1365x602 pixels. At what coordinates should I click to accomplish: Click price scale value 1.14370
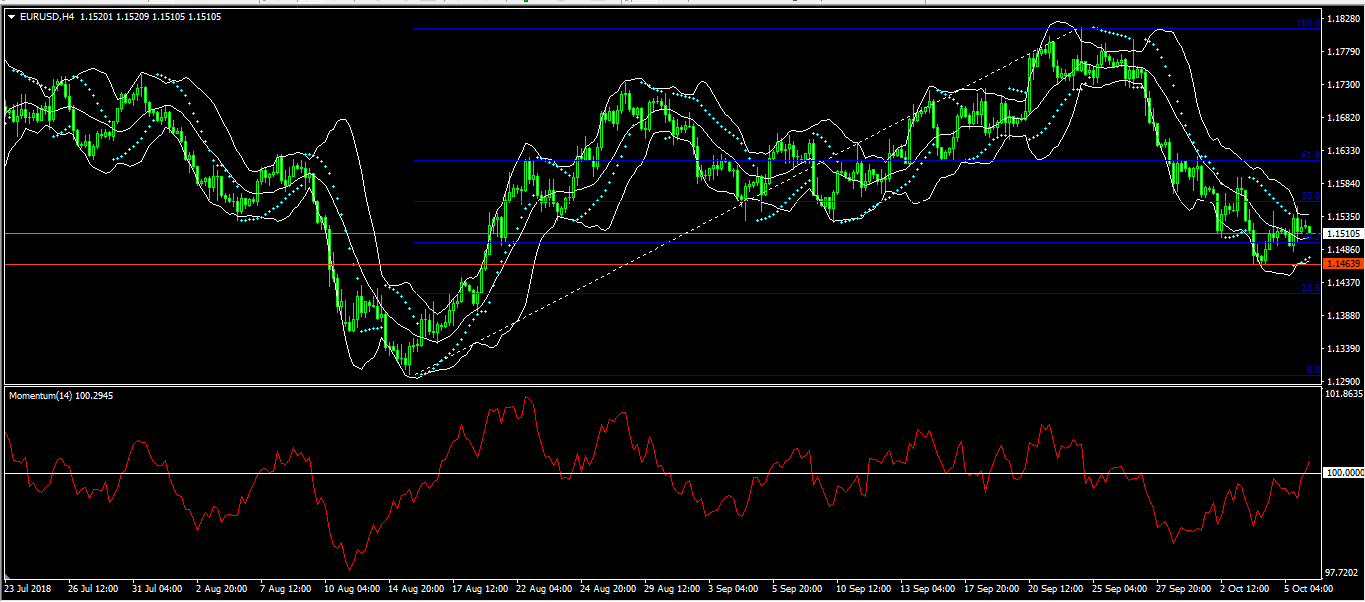coord(1342,283)
